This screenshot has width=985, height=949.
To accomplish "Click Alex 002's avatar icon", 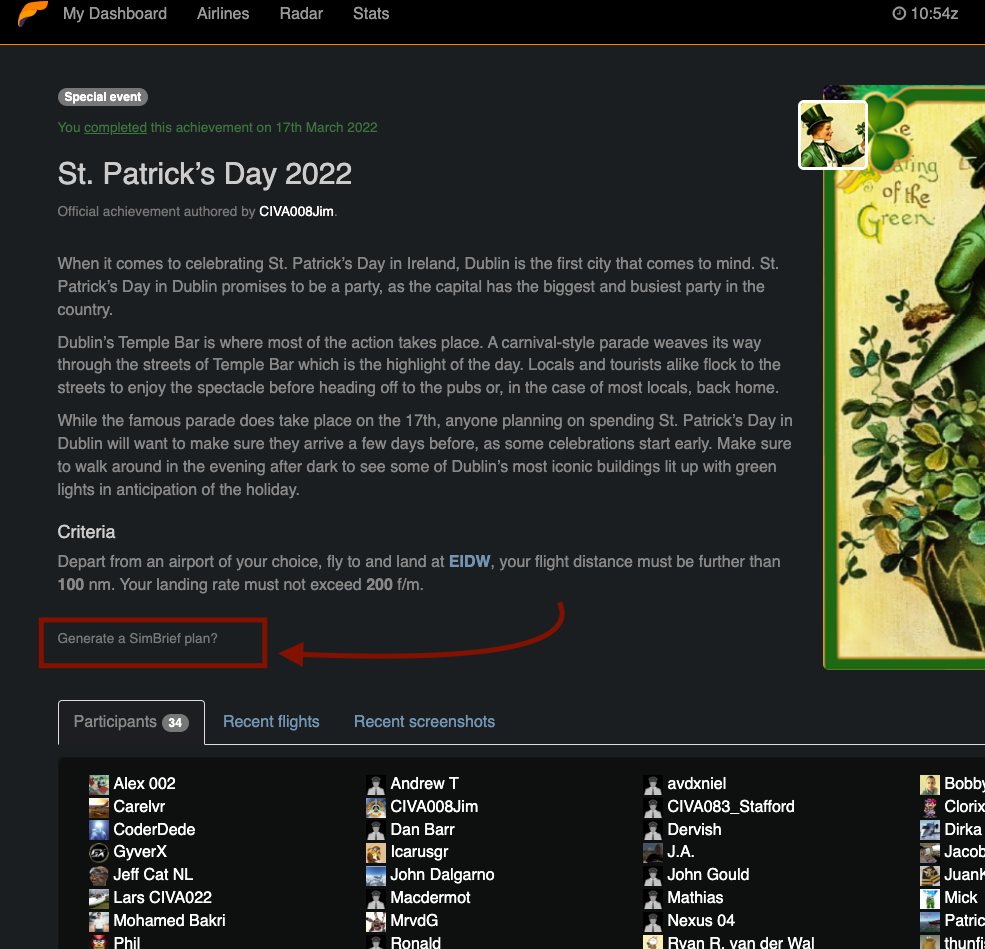I will tap(99, 784).
